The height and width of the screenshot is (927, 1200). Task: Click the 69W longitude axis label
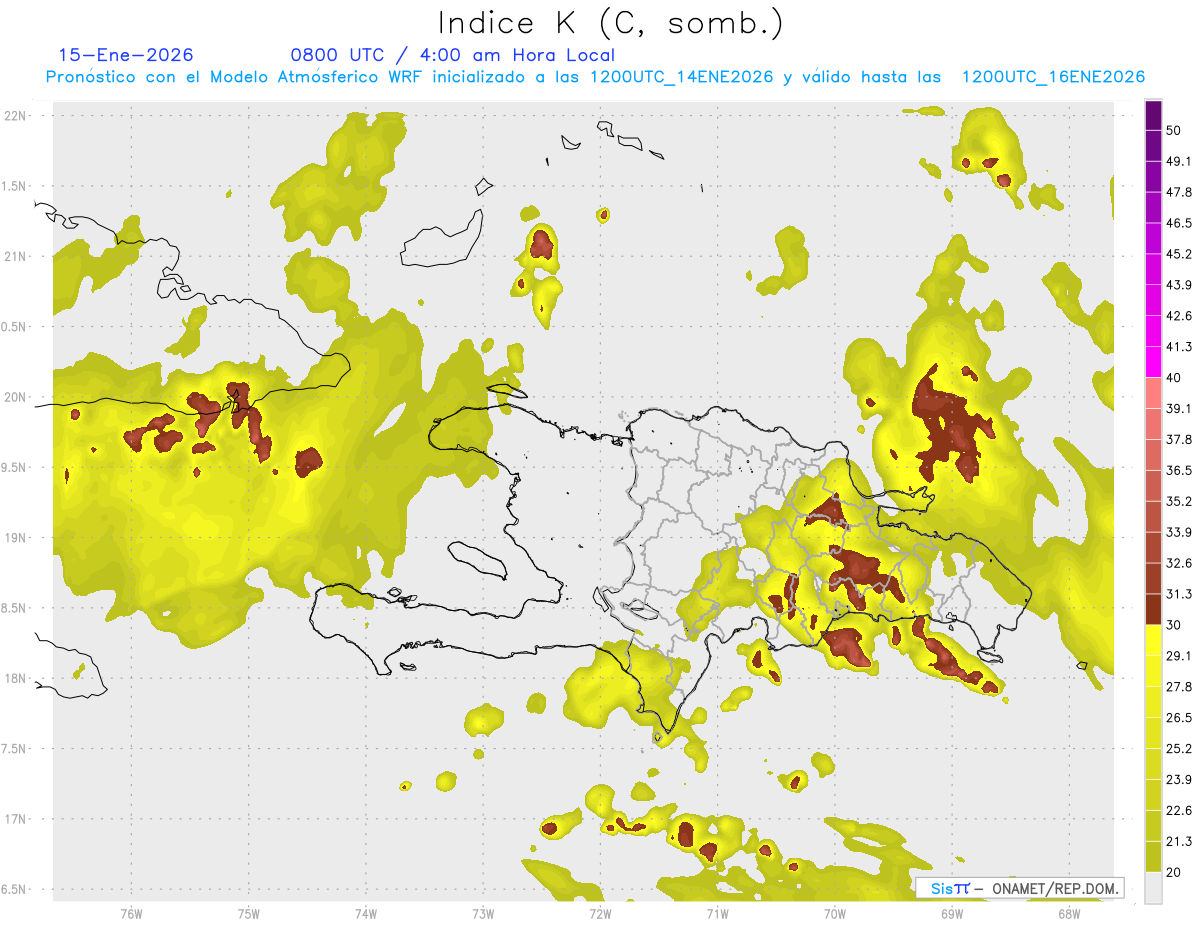951,912
